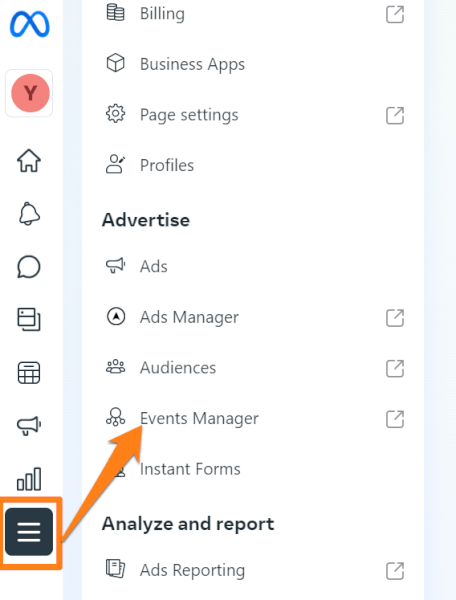This screenshot has width=456, height=600.
Task: Open the insights bar chart icon
Action: tap(29, 479)
